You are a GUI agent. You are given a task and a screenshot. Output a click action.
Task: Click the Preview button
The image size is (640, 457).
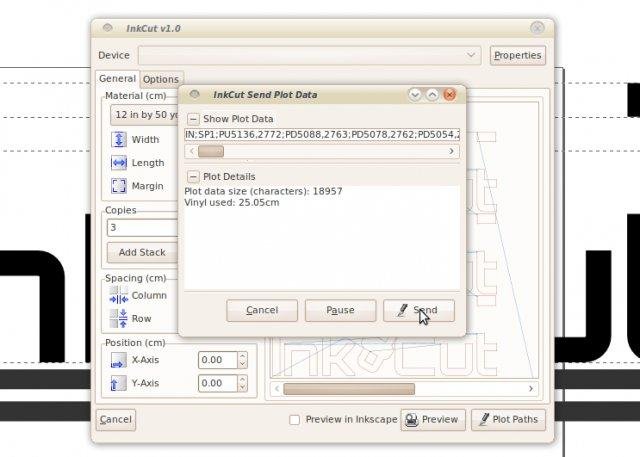(433, 419)
